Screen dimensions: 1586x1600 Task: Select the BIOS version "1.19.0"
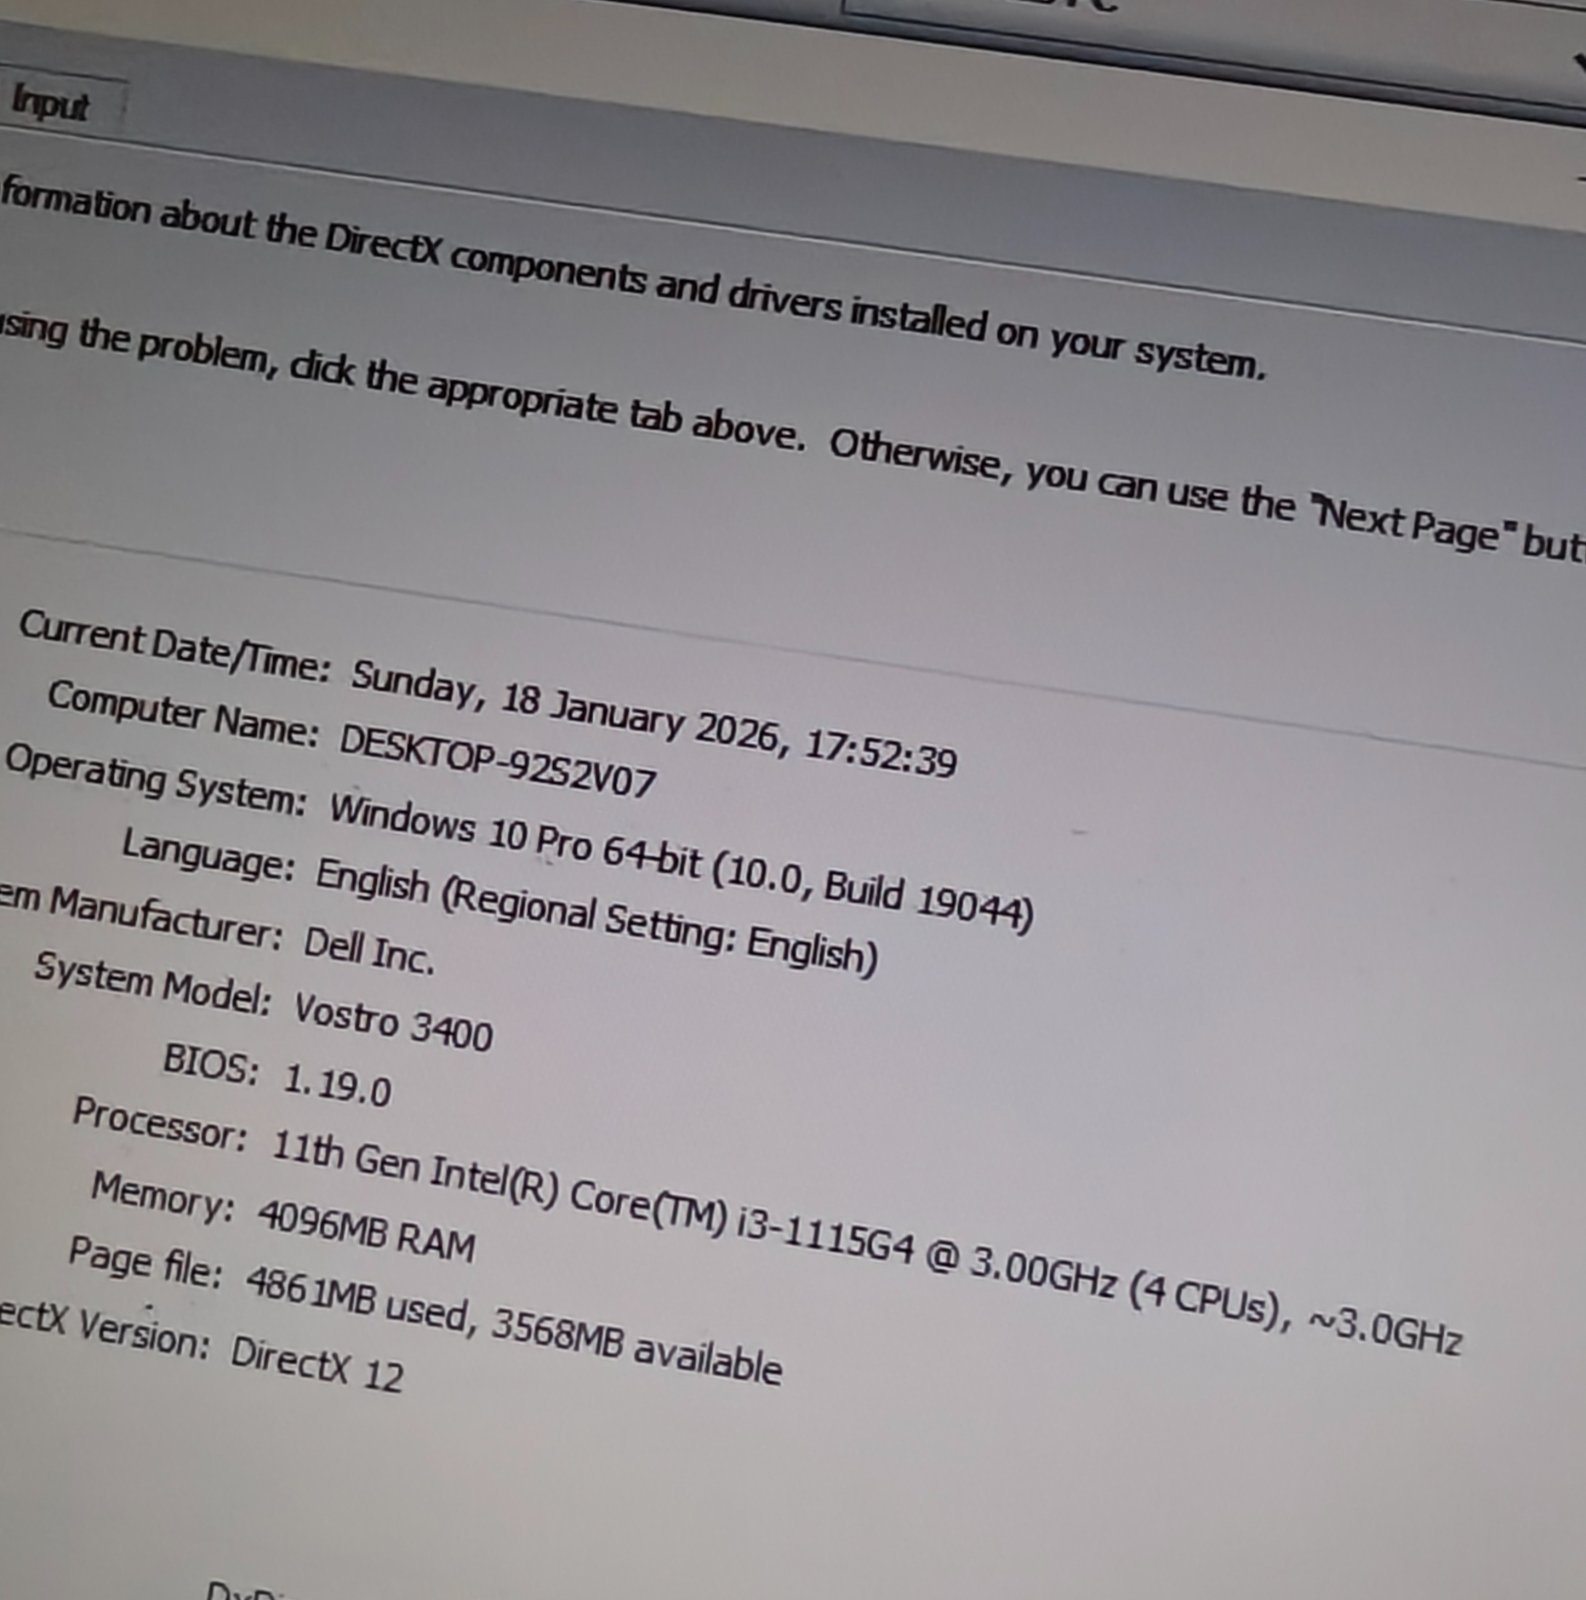pyautogui.click(x=337, y=1084)
